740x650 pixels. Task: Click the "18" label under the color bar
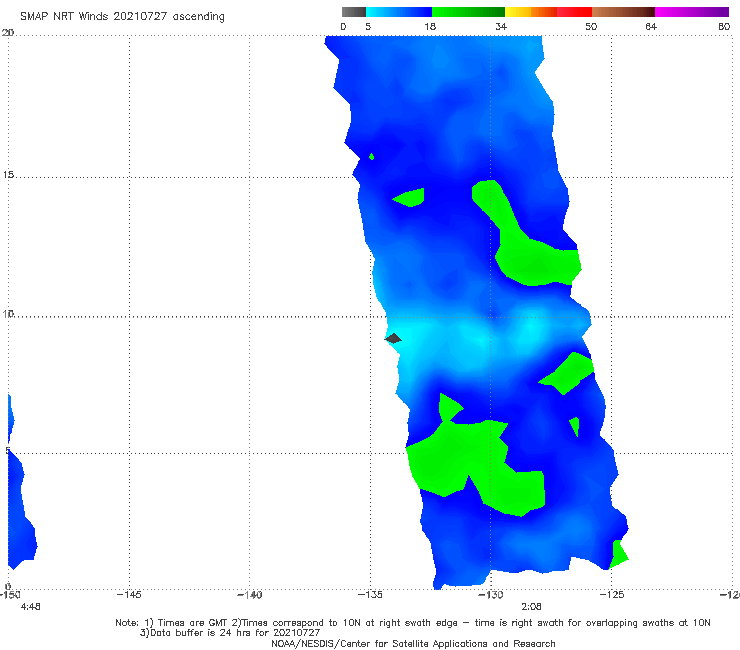[430, 27]
